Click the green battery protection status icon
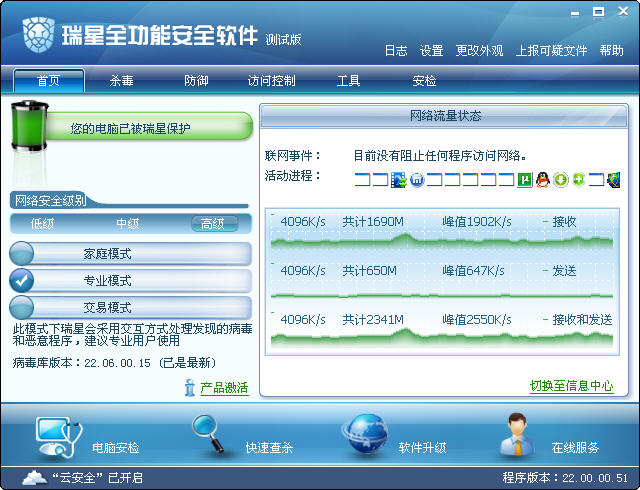This screenshot has width=640, height=490. click(29, 125)
